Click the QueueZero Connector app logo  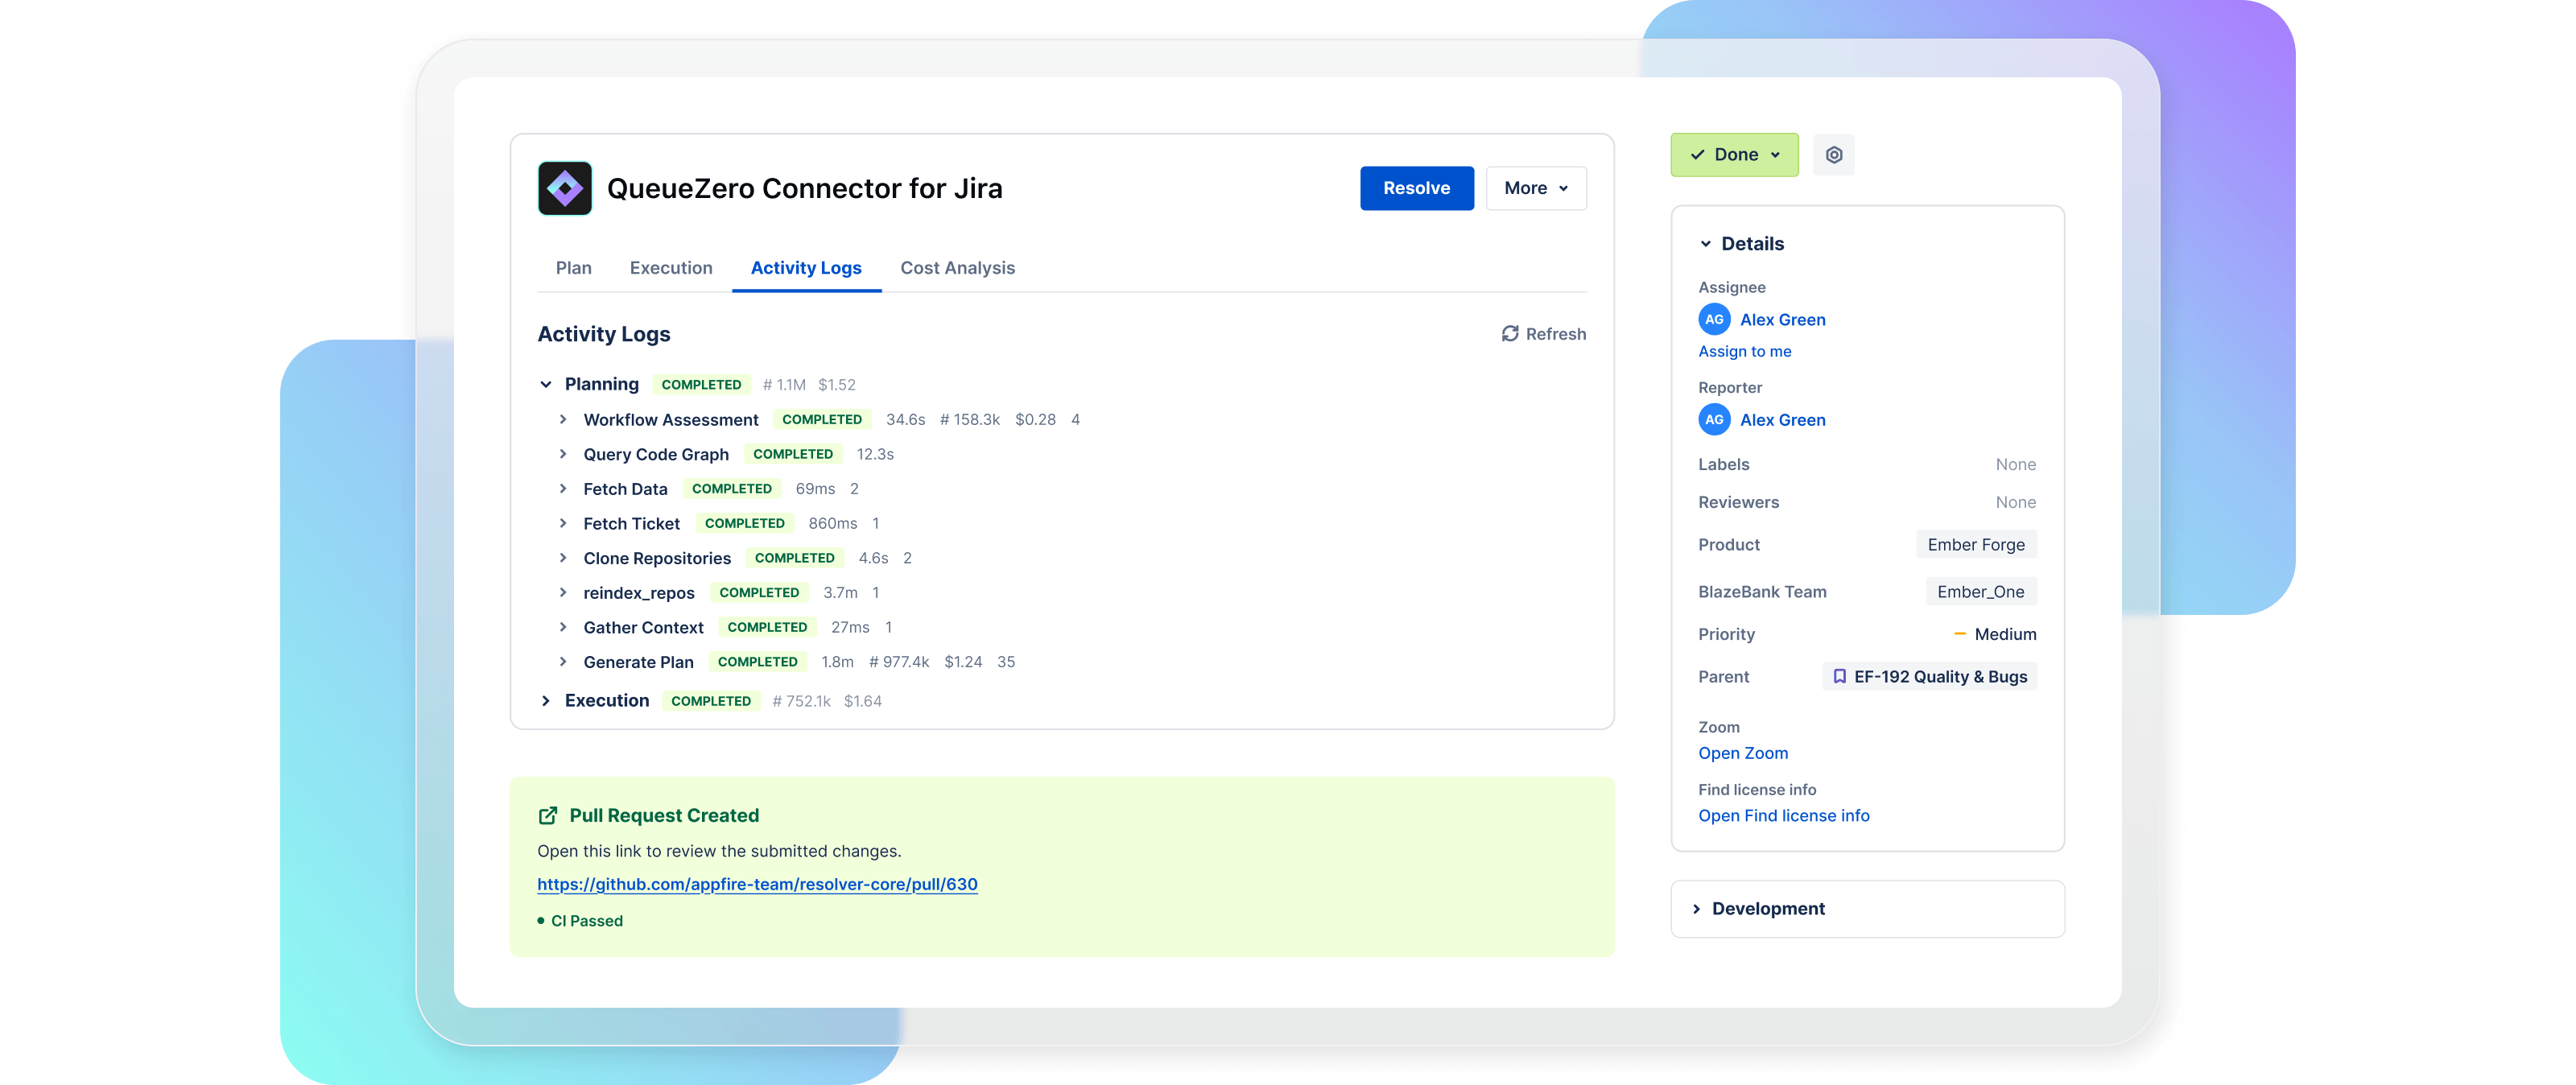tap(564, 188)
